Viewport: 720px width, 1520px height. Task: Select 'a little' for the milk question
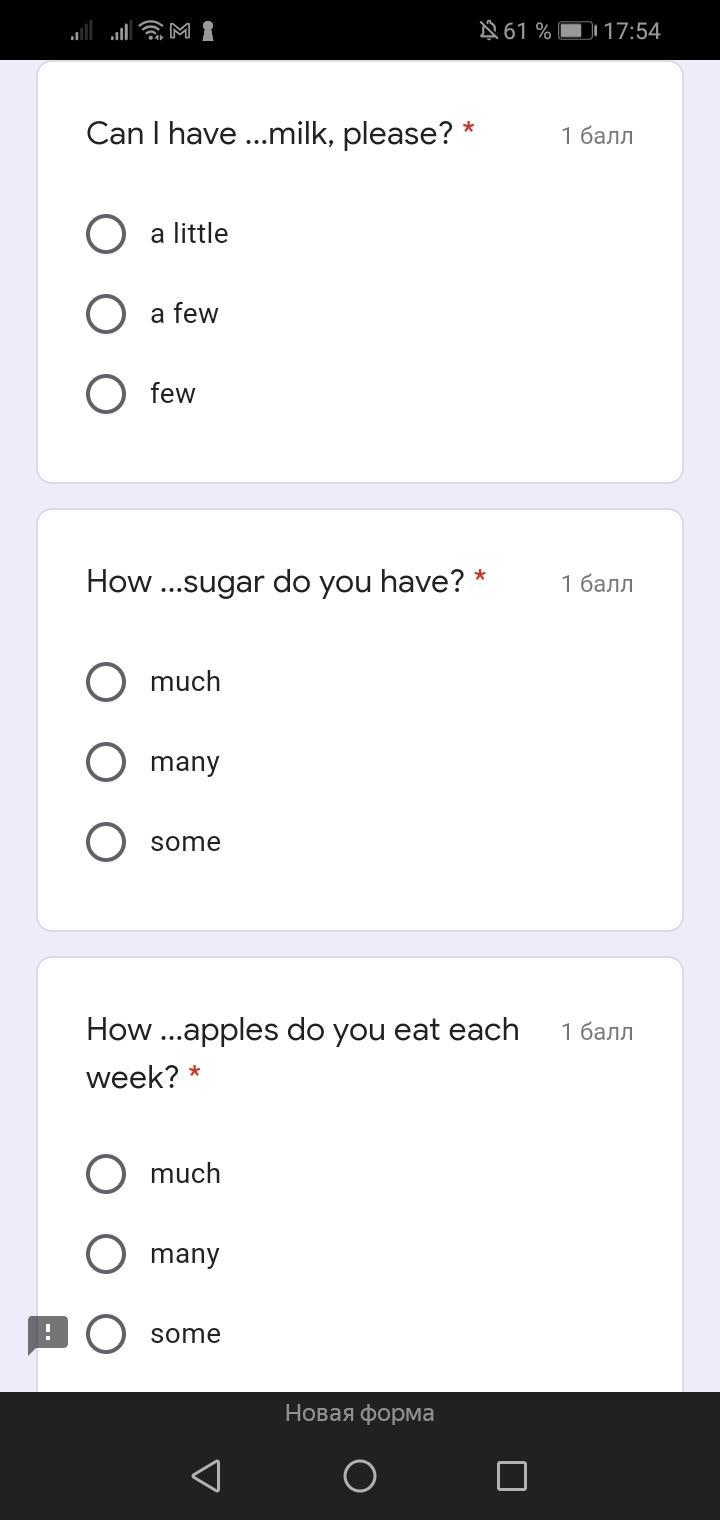click(x=106, y=234)
